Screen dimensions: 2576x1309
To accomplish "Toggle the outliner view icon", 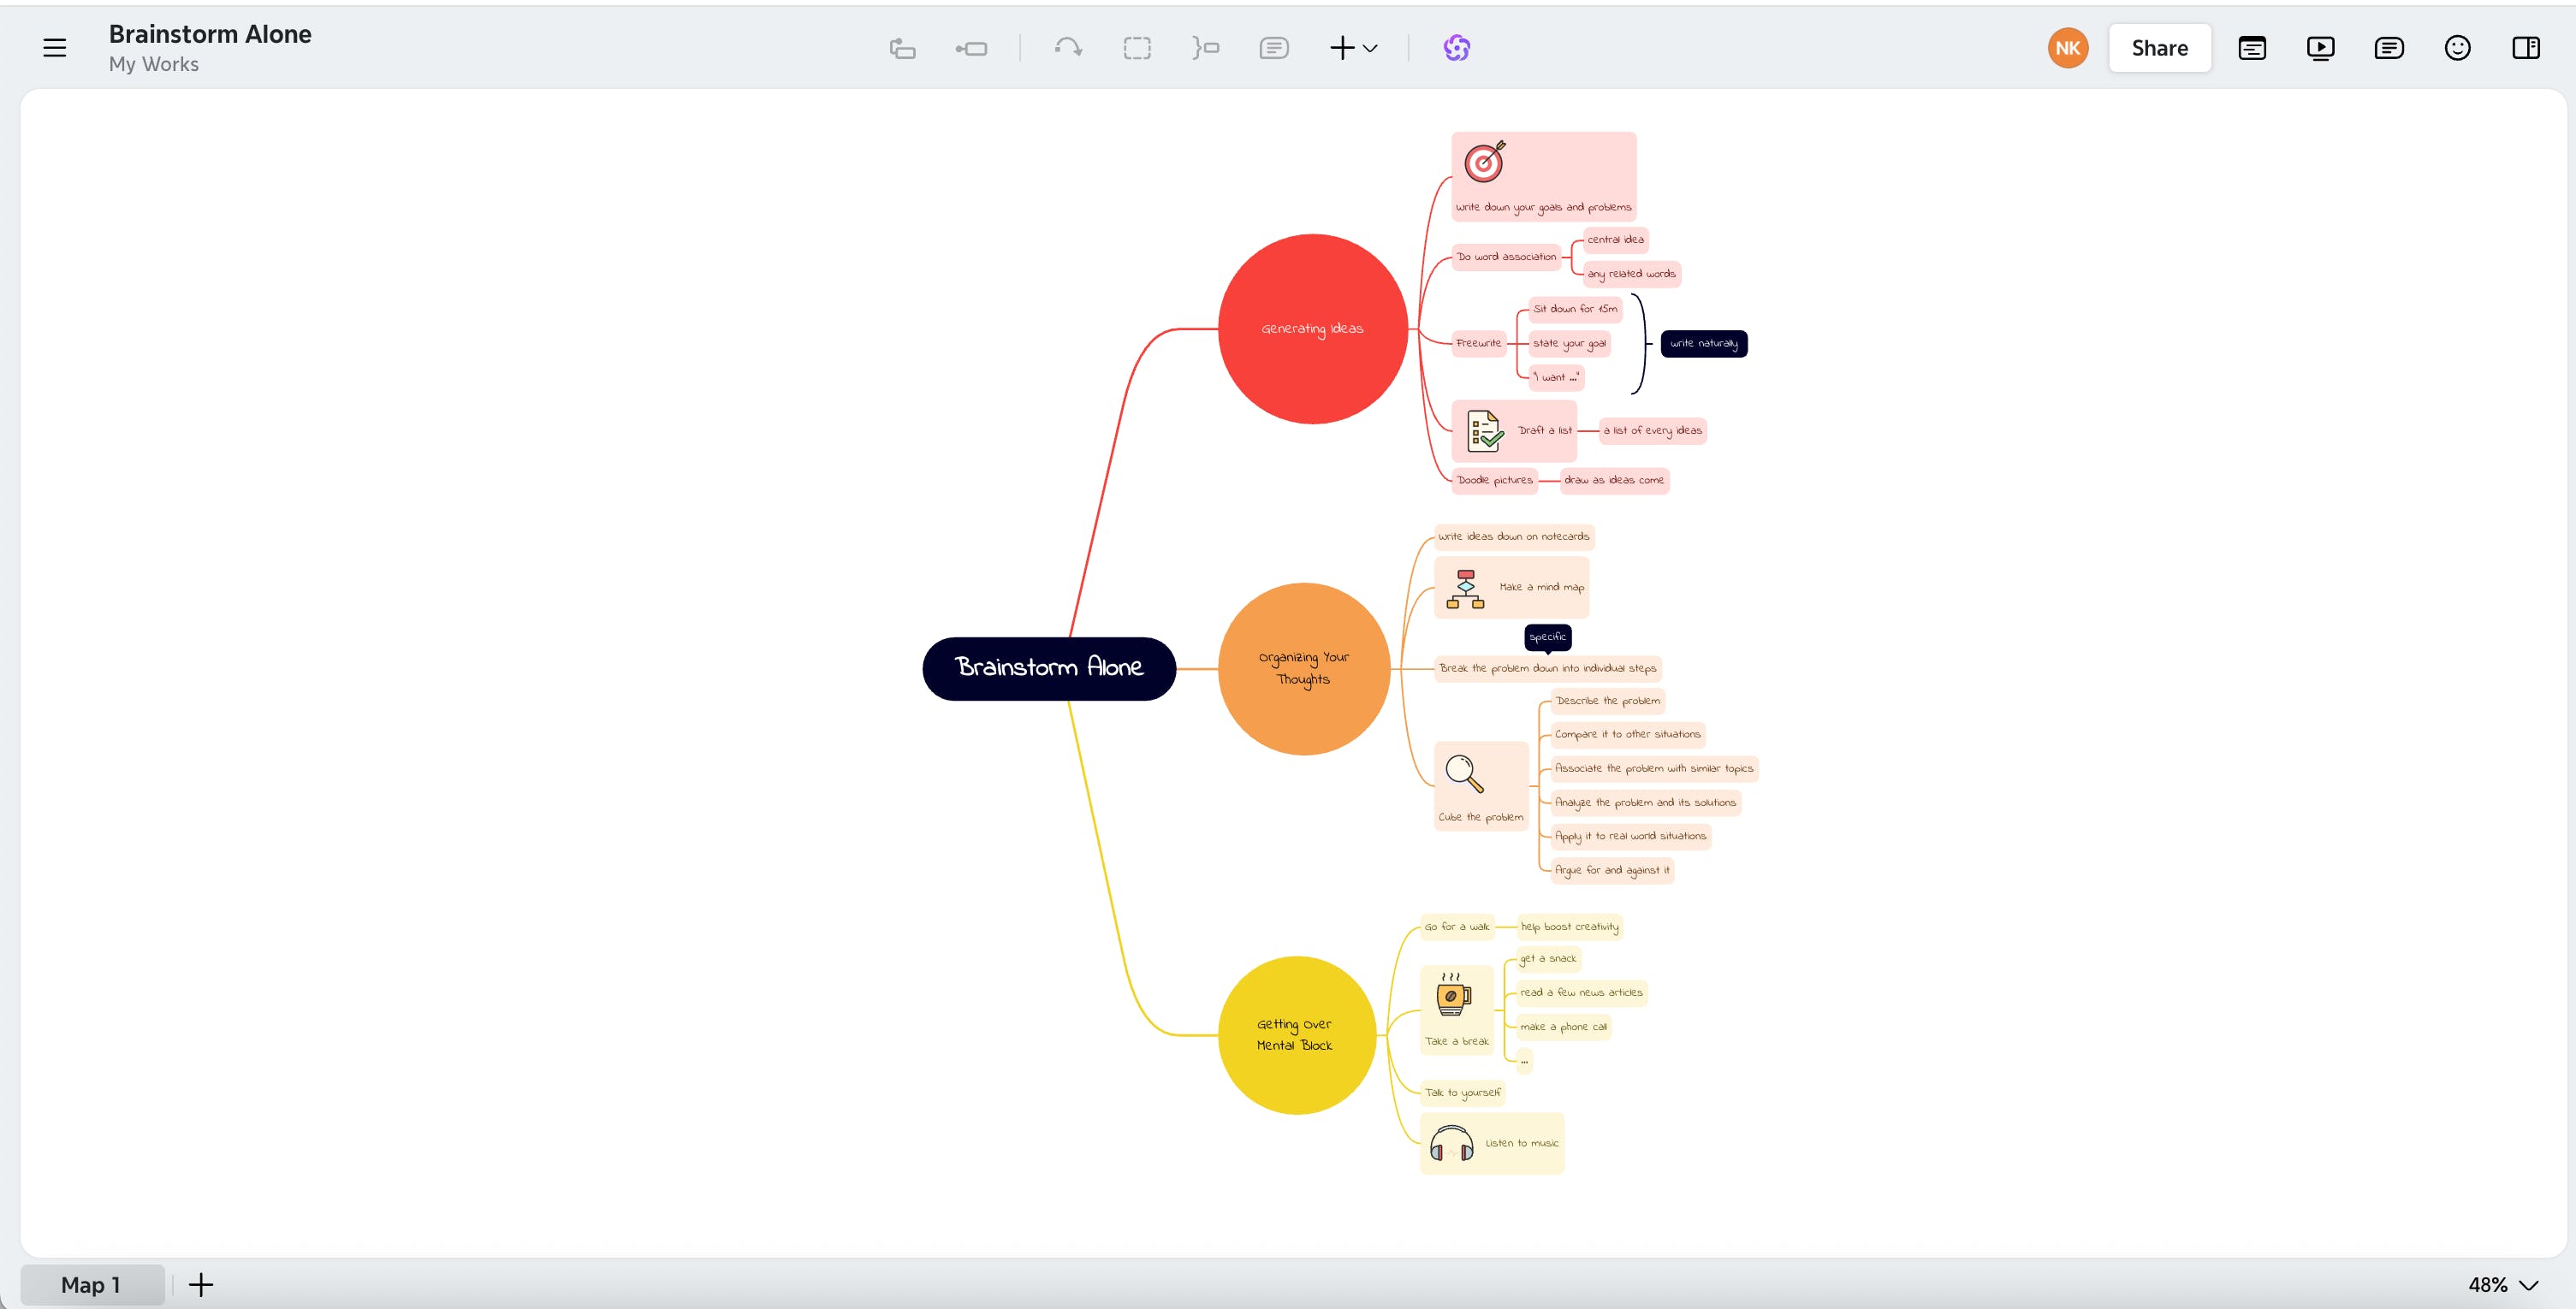I will [2252, 48].
